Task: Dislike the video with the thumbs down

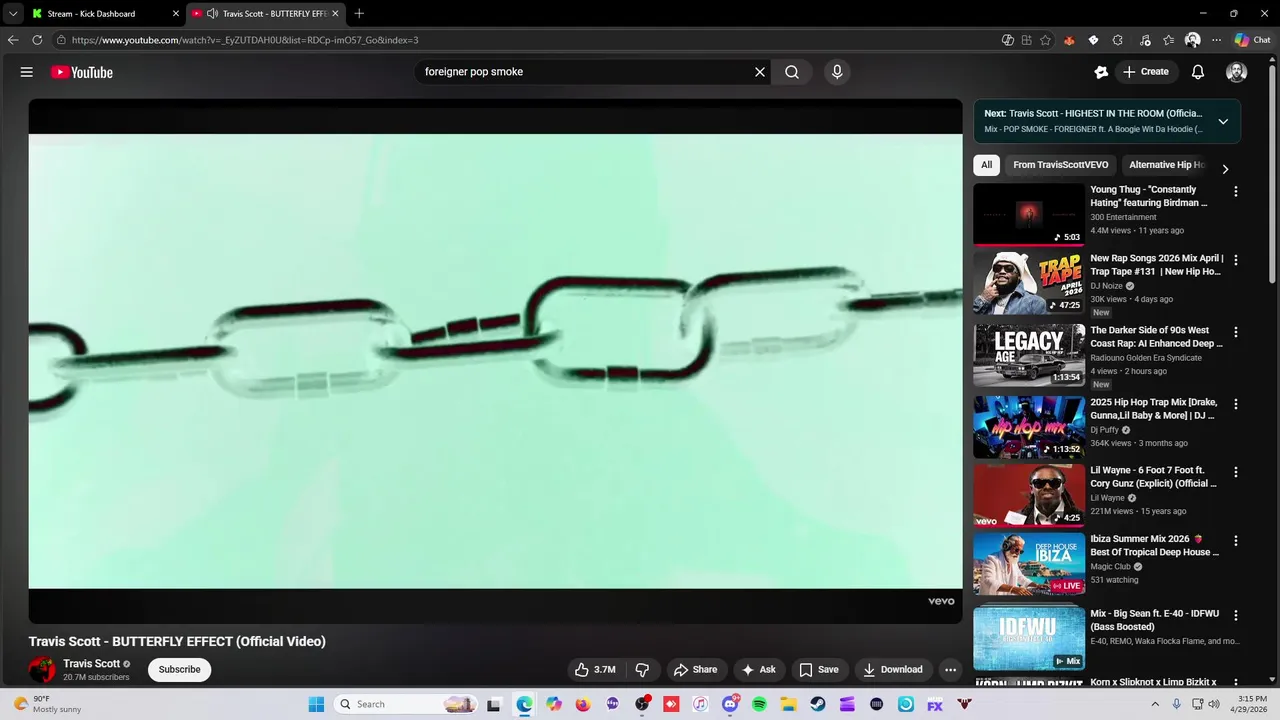Action: tap(643, 670)
